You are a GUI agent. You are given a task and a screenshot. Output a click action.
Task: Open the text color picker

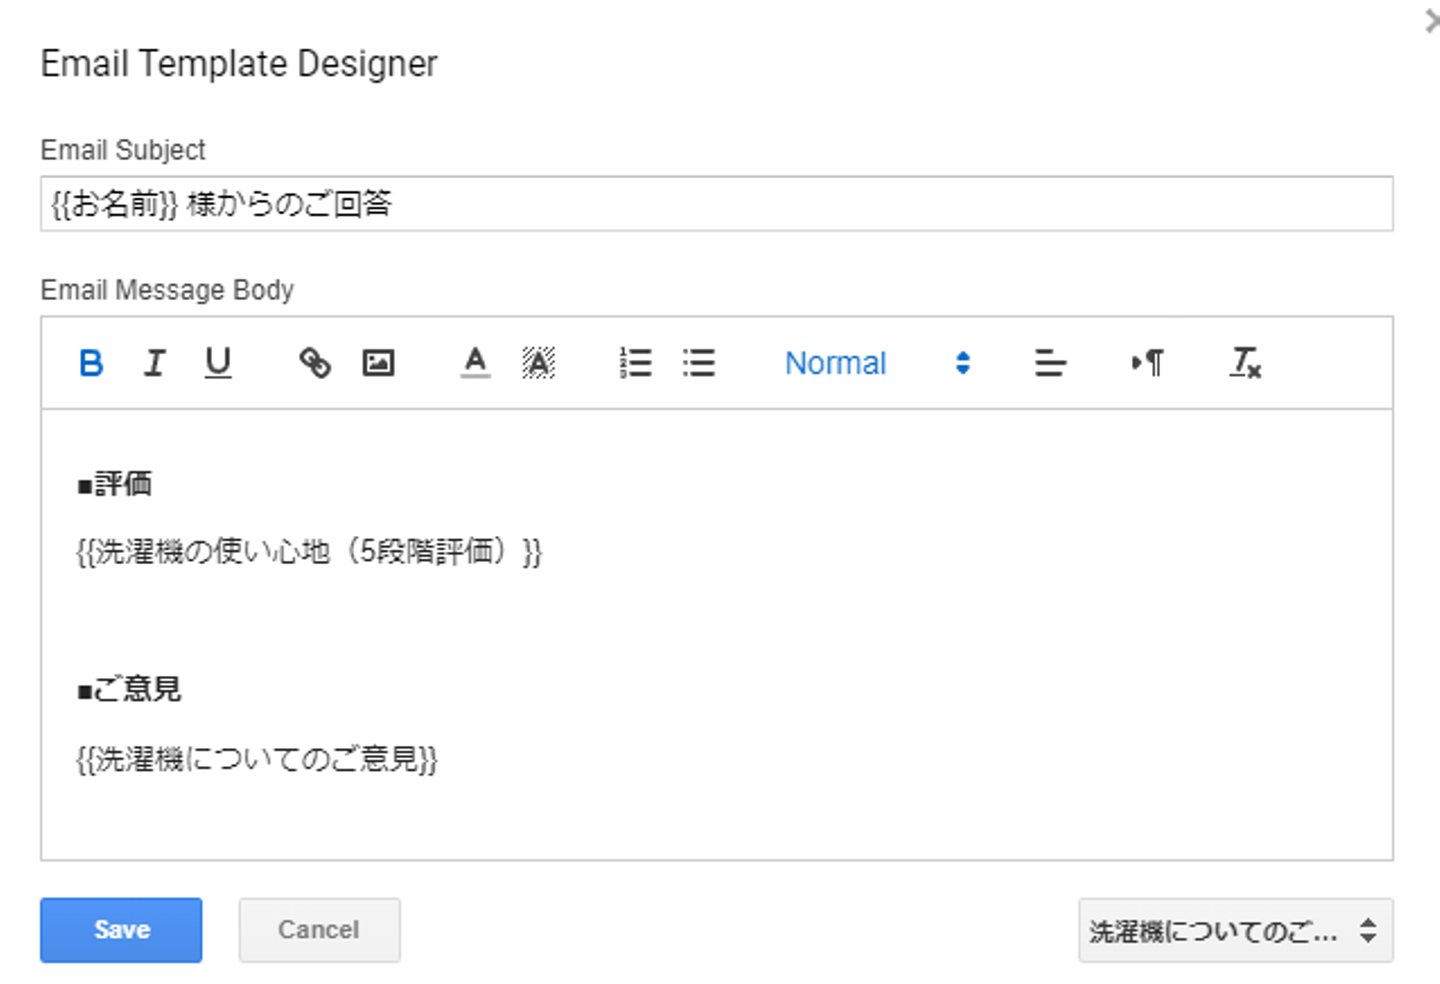pyautogui.click(x=475, y=363)
